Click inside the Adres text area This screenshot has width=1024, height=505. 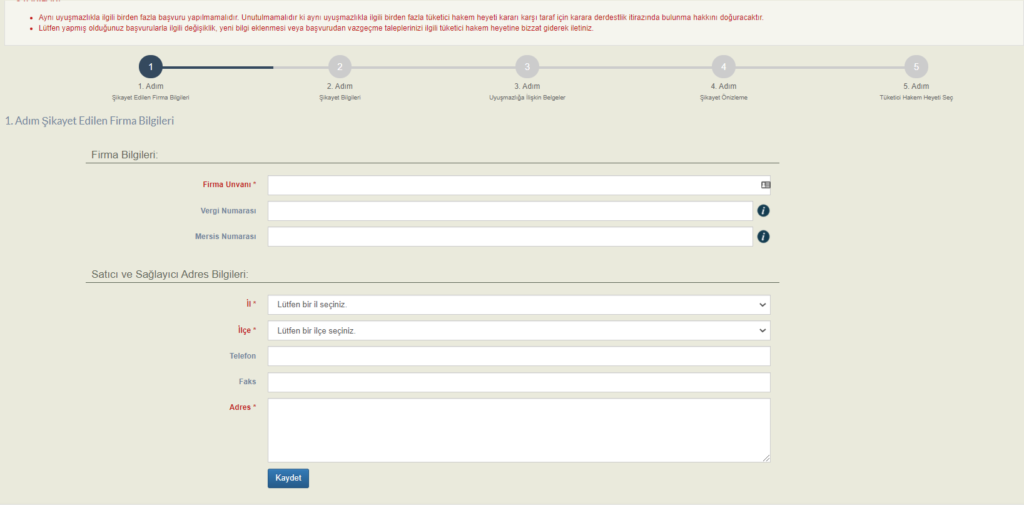518,430
